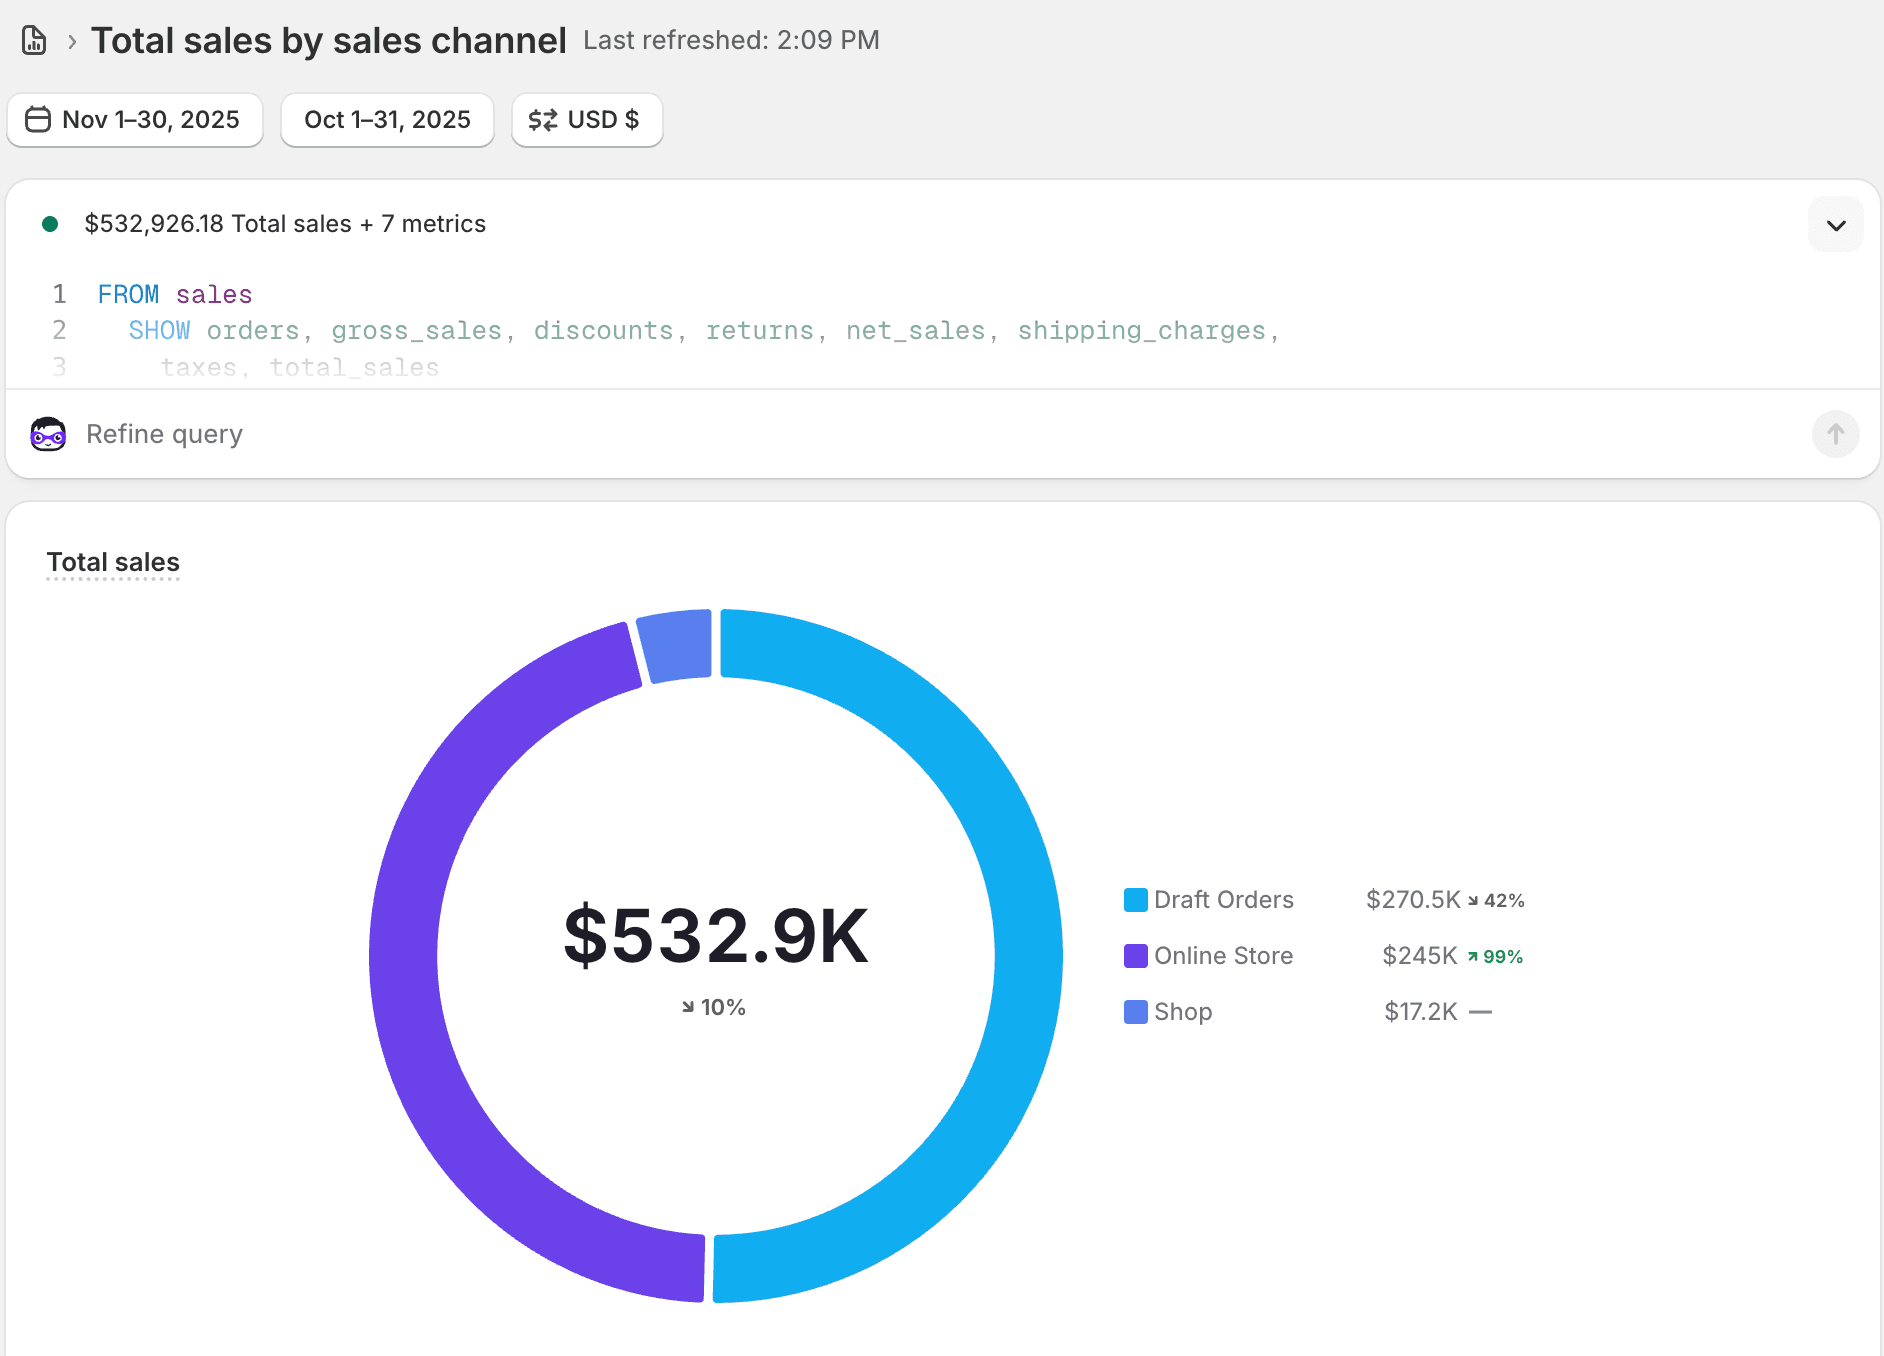Select the Draft Orders blue legend swatch
Image resolution: width=1884 pixels, height=1356 pixels.
point(1135,899)
